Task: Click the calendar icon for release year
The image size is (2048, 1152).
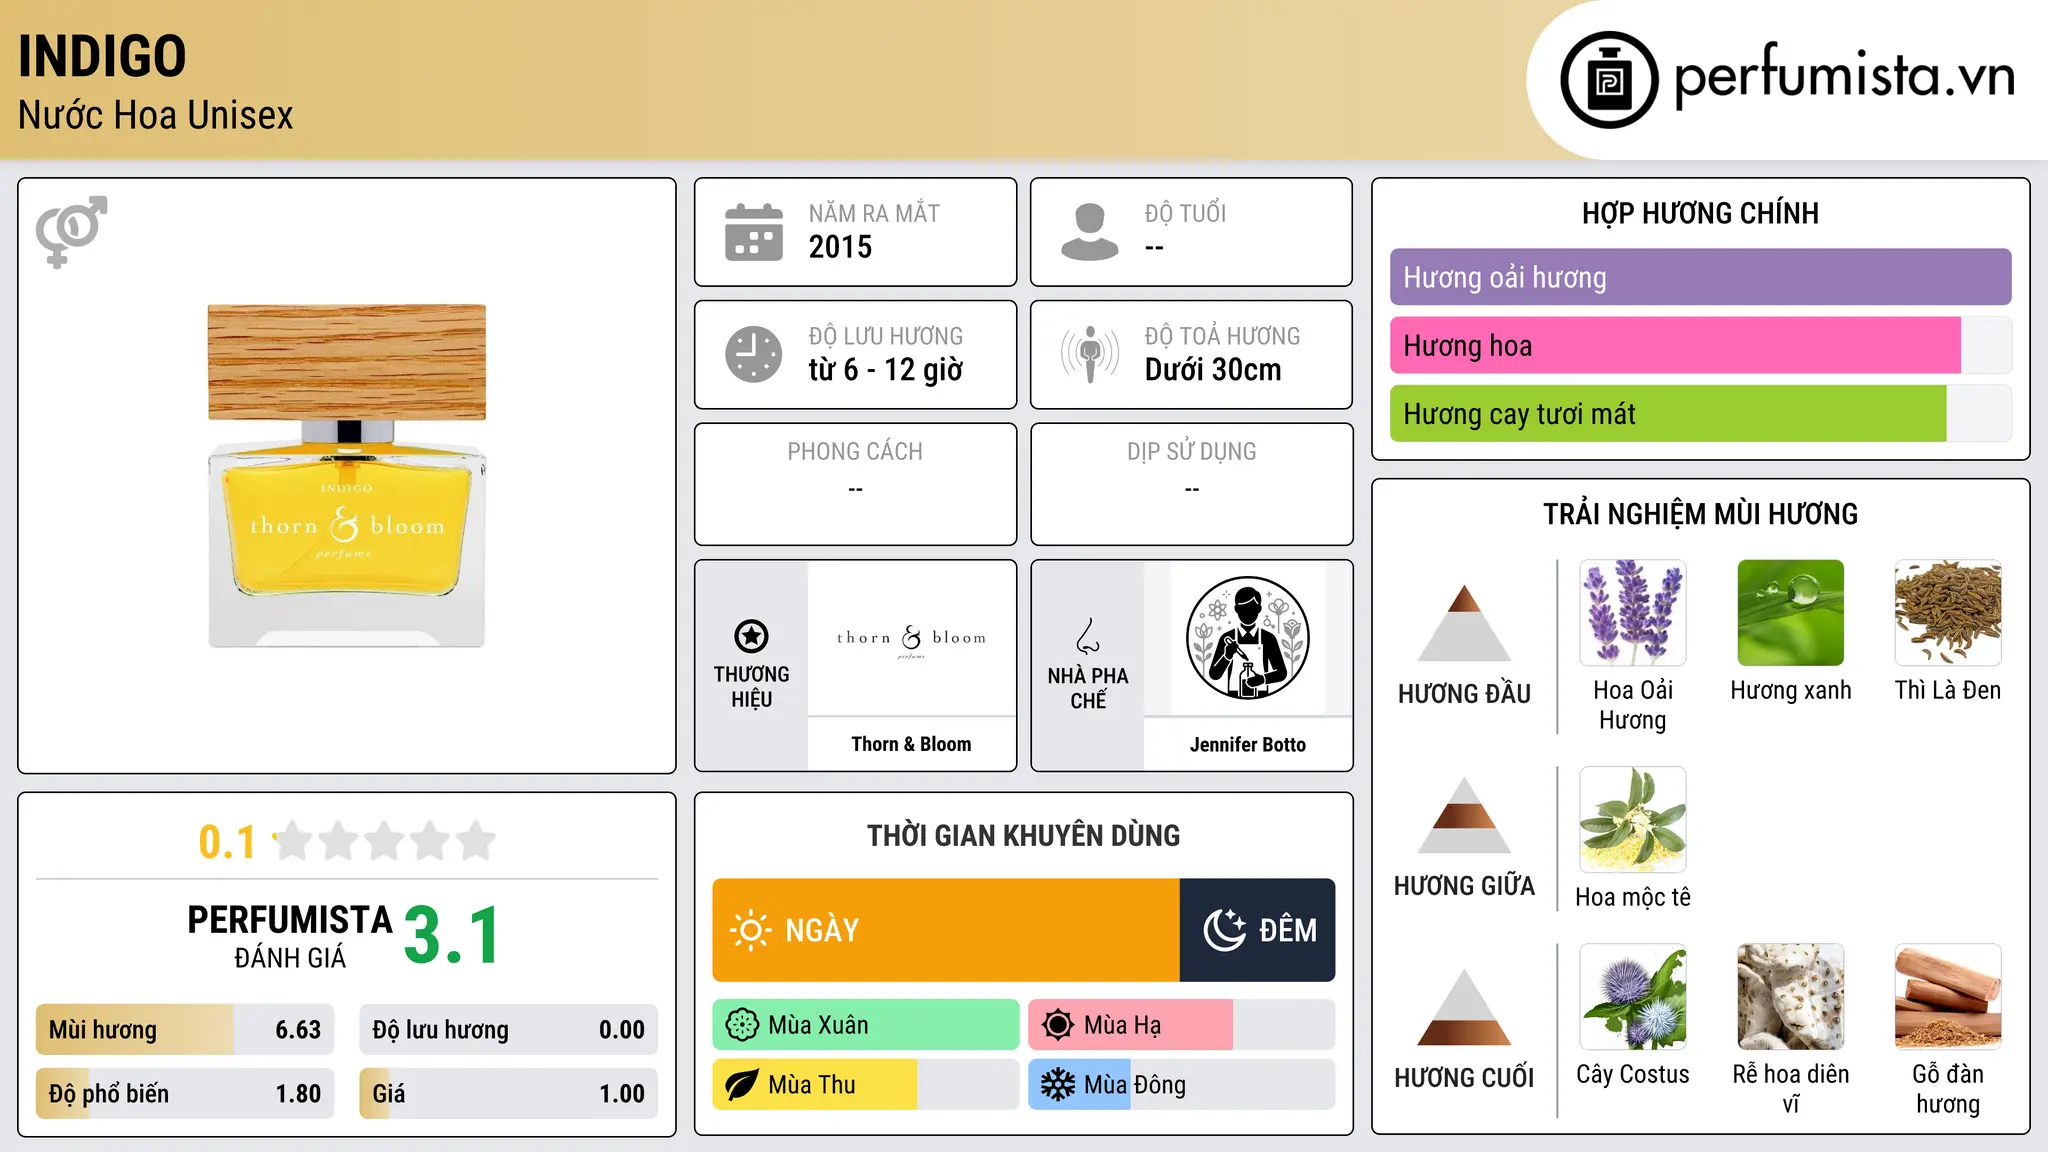Action: (754, 232)
